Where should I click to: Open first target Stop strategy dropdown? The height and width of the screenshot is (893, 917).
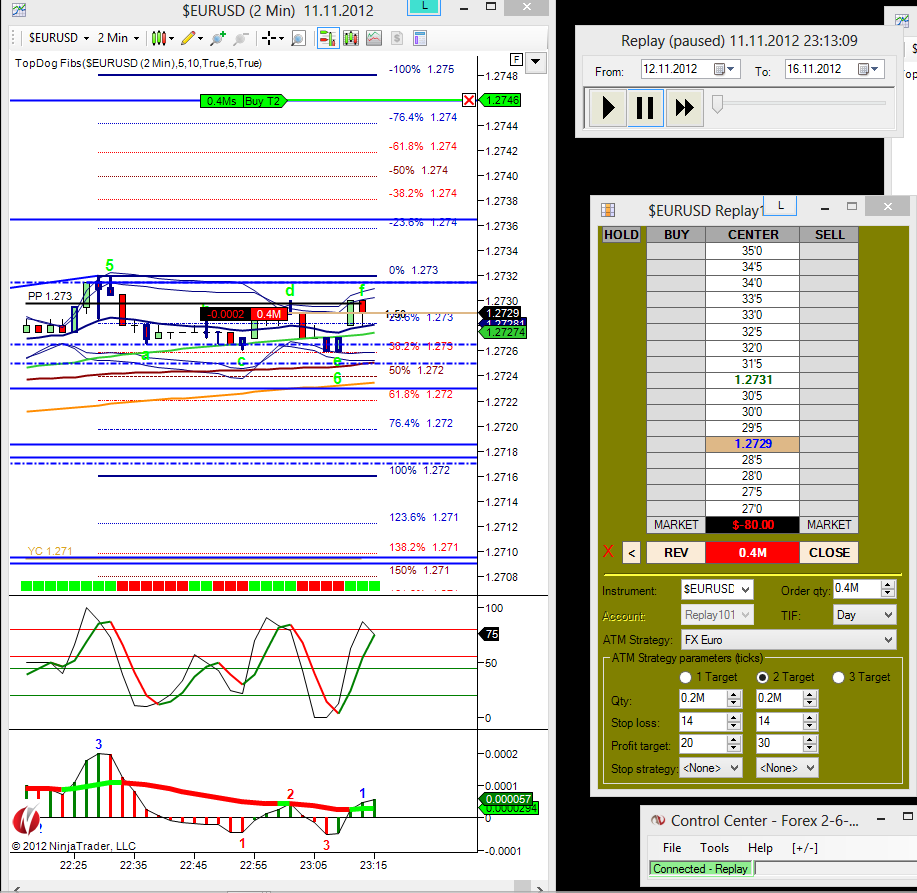click(x=711, y=768)
